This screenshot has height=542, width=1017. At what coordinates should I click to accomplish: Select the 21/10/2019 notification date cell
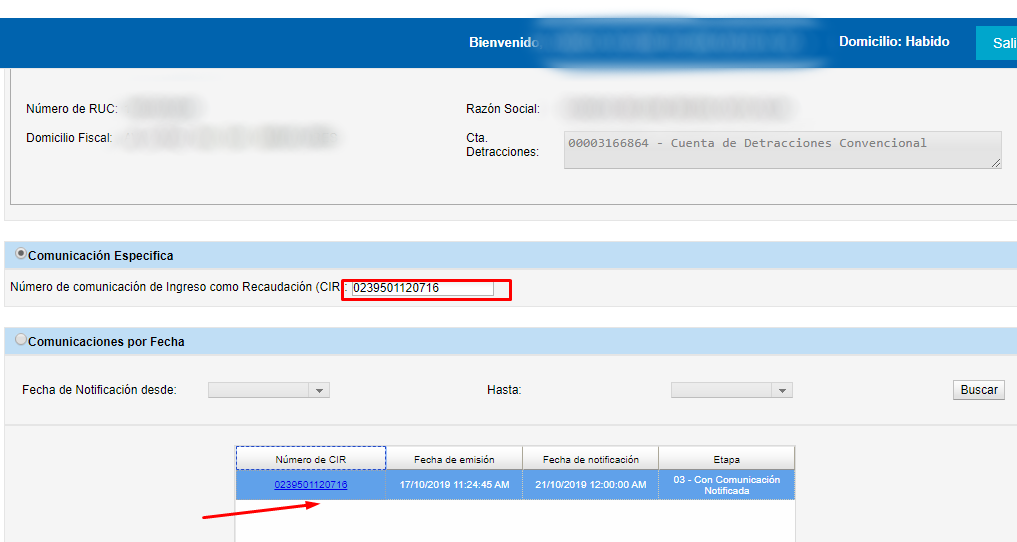(590, 485)
